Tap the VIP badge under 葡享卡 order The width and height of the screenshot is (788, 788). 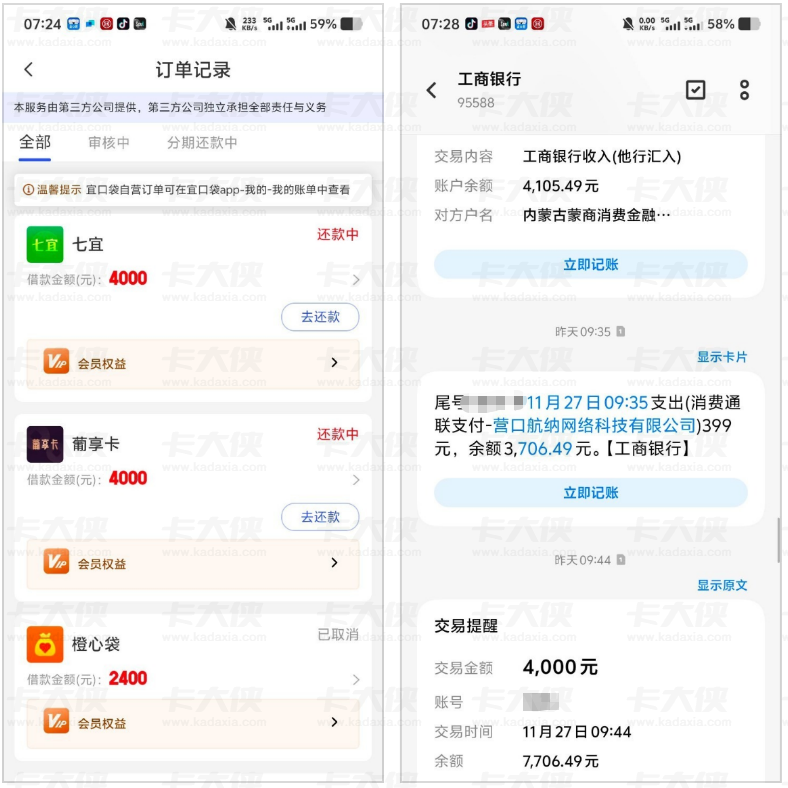(x=56, y=561)
